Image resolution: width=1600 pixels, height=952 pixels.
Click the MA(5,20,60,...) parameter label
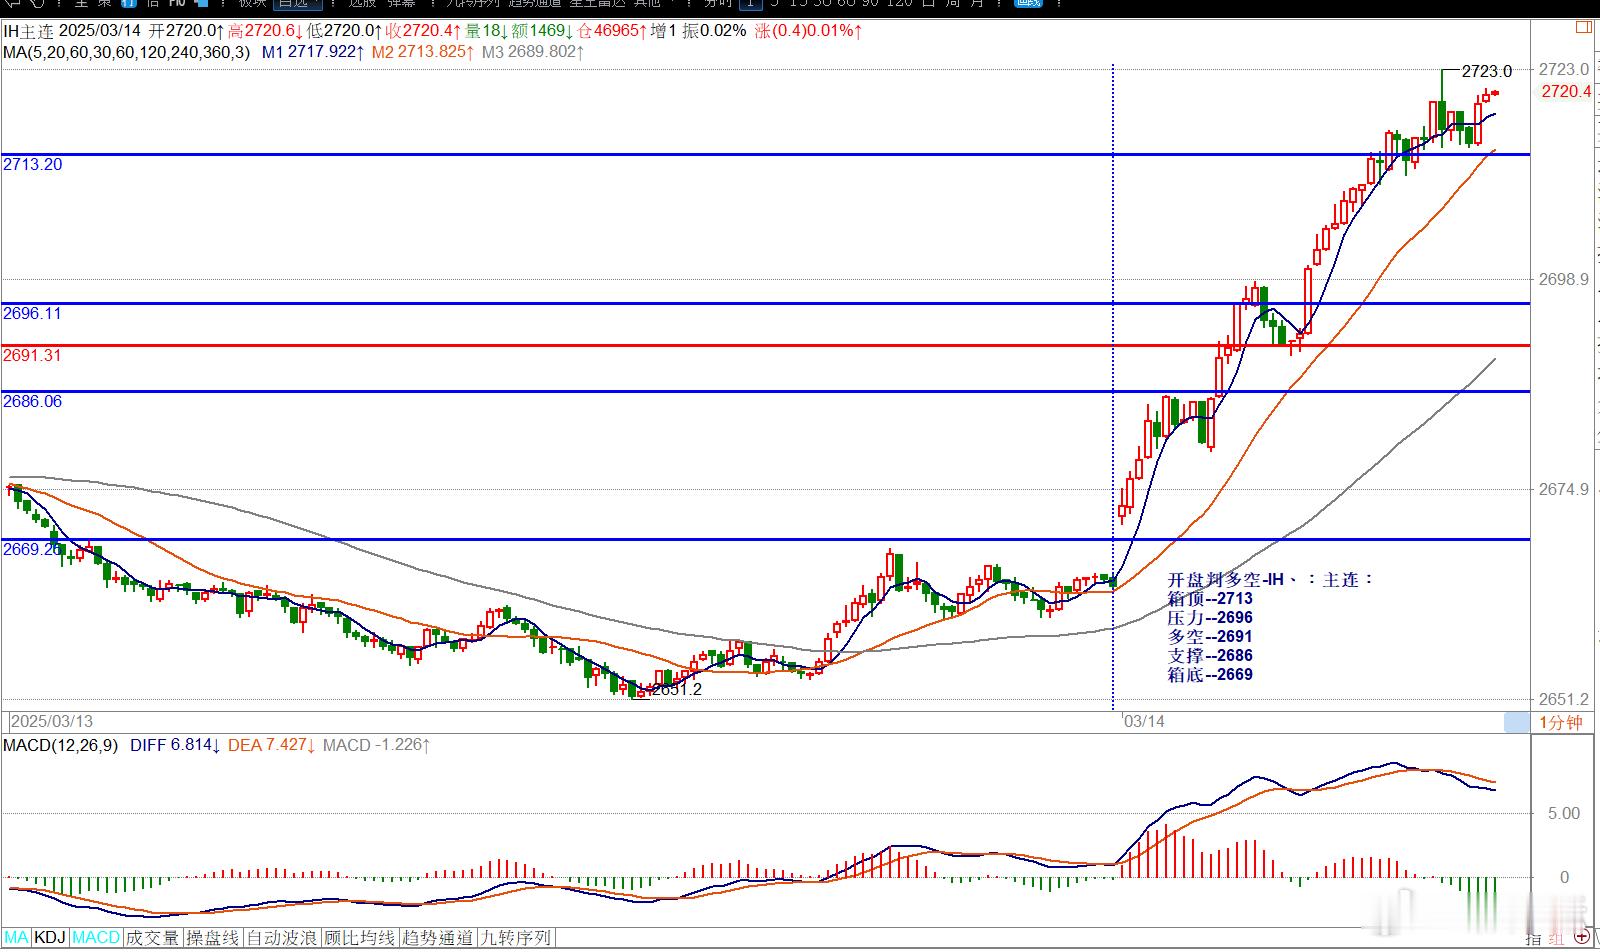point(126,51)
